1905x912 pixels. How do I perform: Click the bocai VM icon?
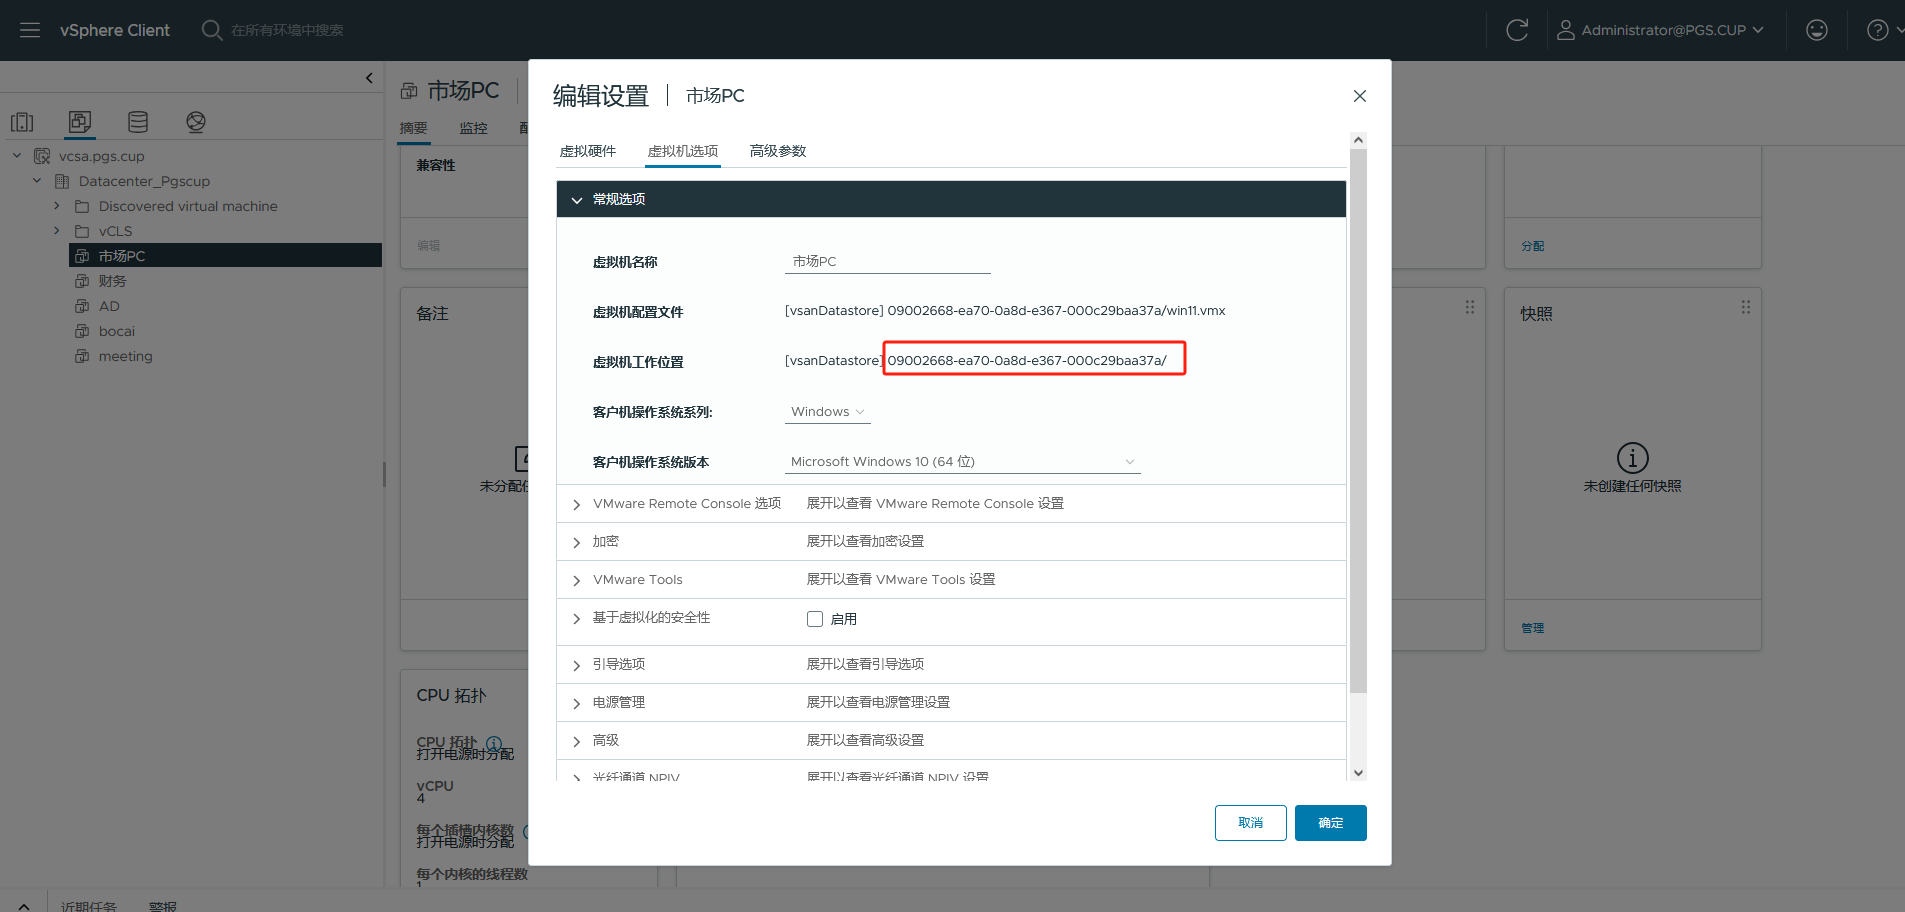(x=82, y=331)
